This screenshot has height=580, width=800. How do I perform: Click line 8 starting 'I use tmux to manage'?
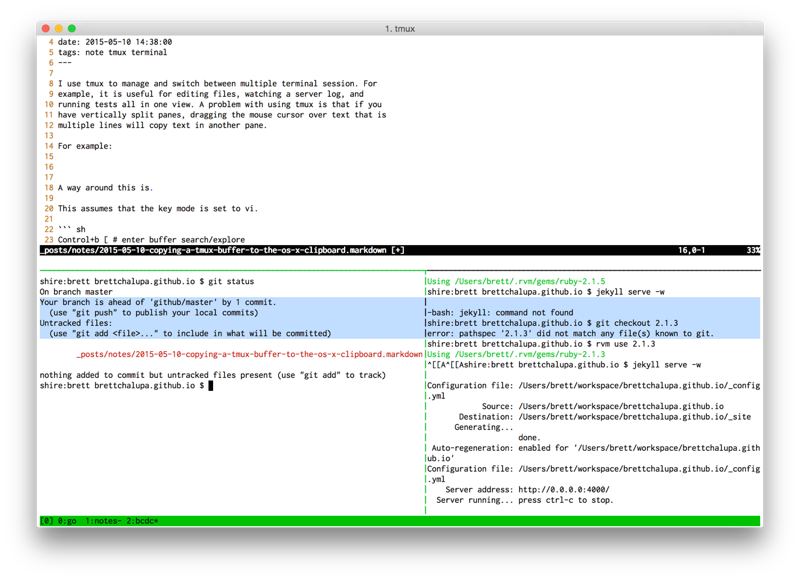(217, 83)
